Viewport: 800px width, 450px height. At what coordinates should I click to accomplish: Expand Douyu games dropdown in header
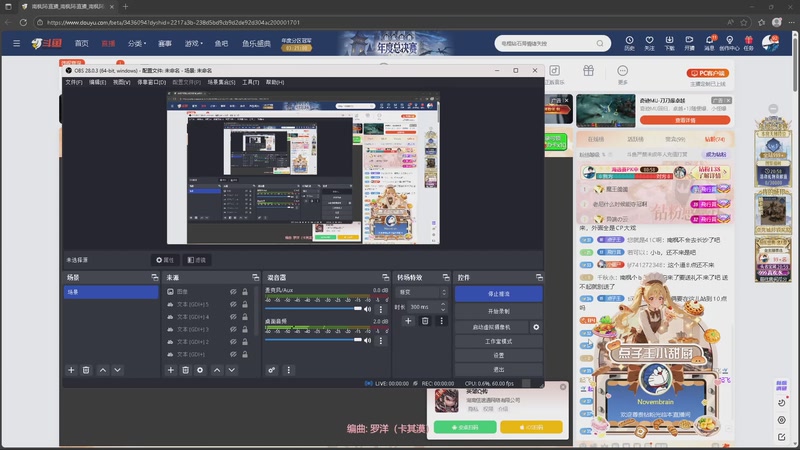(x=193, y=43)
